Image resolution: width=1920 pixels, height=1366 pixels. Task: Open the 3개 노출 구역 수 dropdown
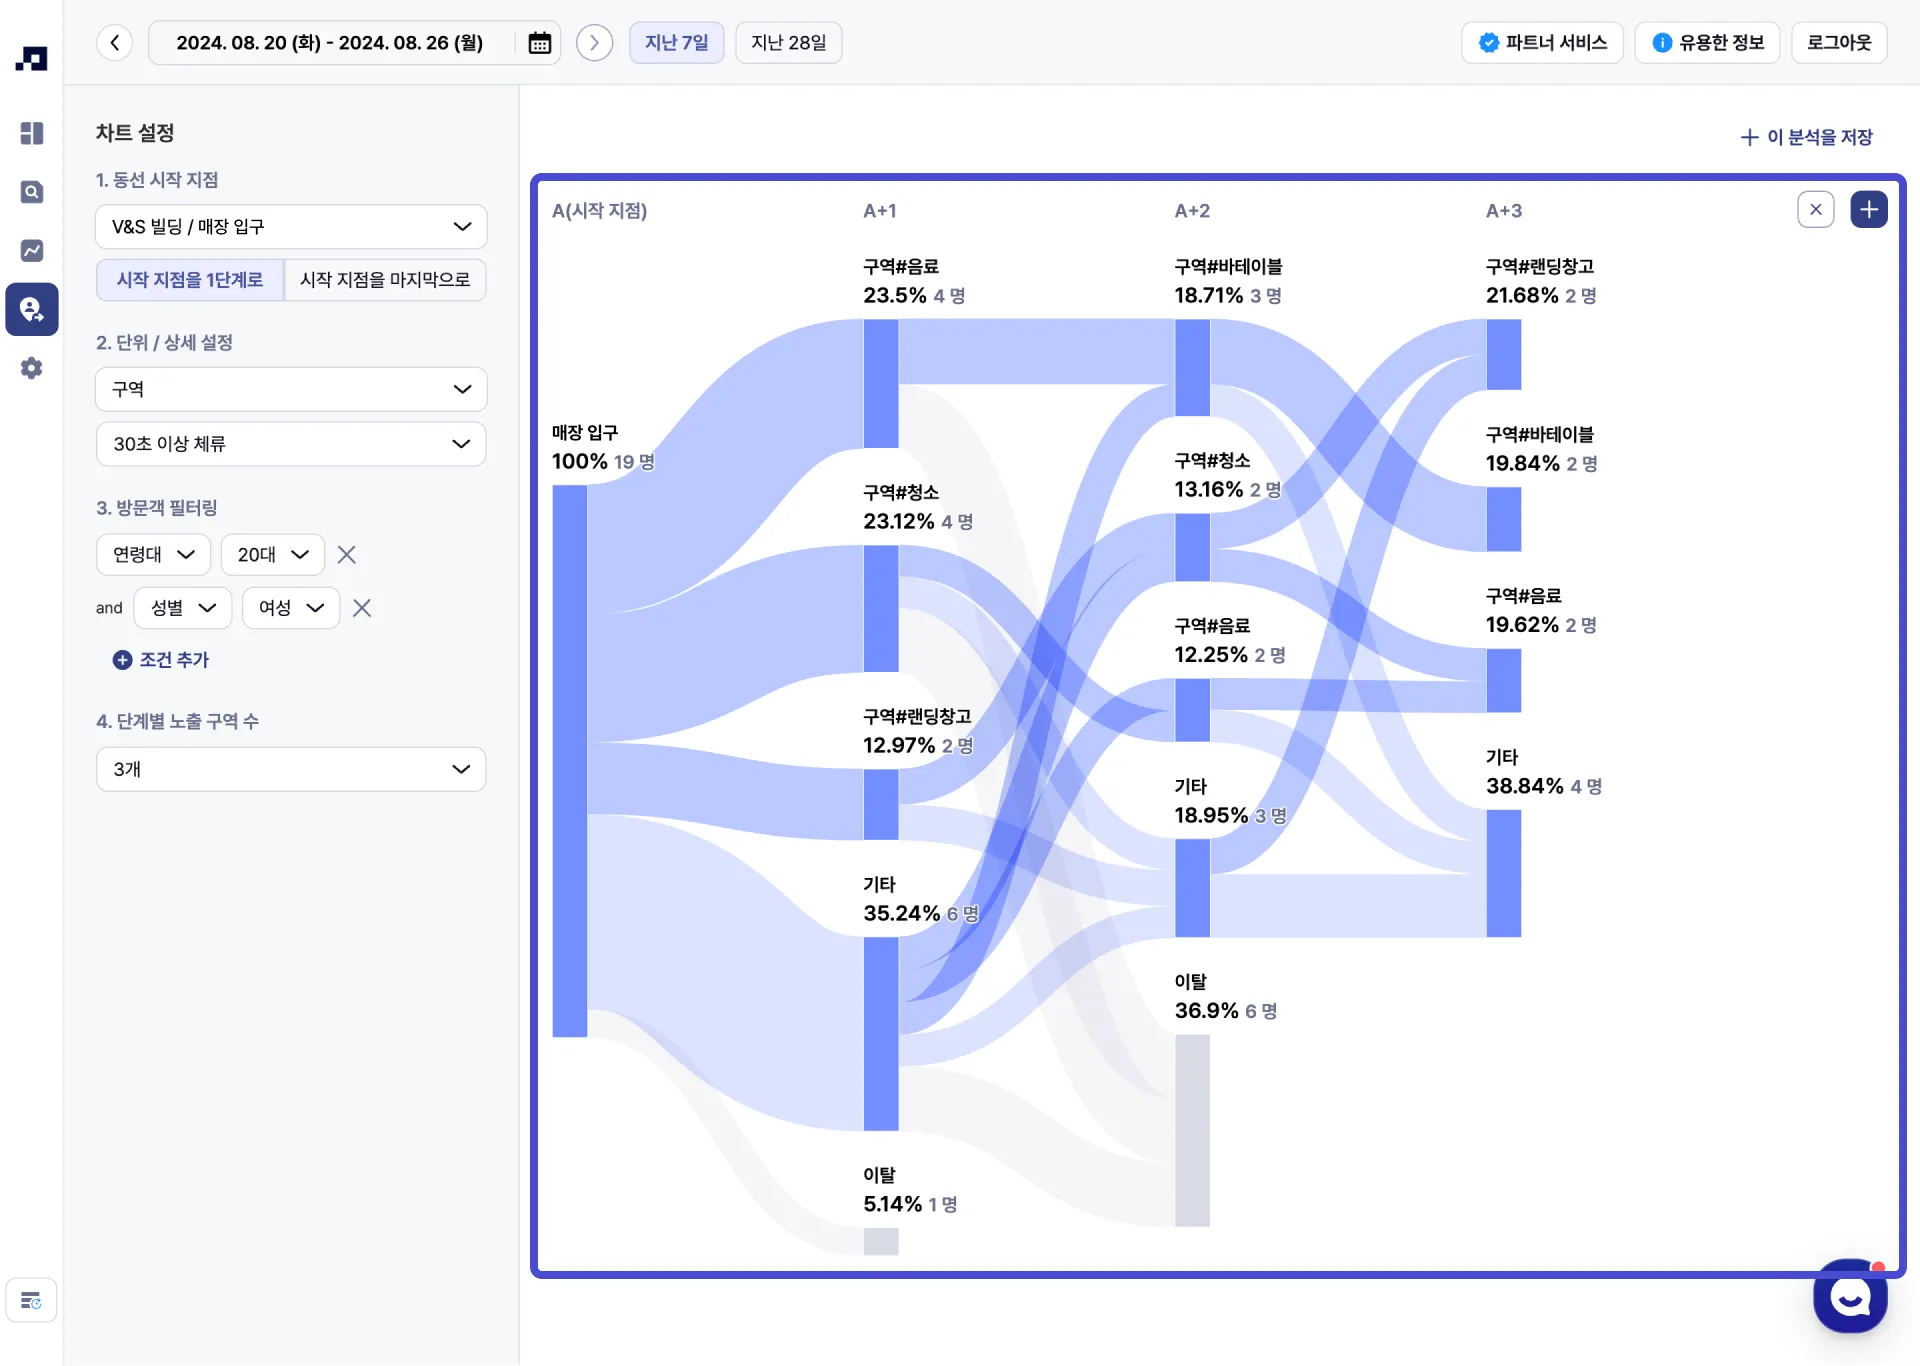point(291,769)
